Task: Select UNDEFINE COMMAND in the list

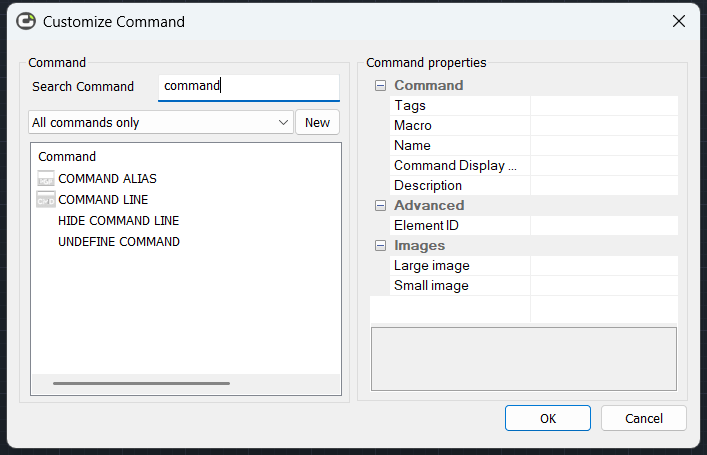Action: [x=119, y=242]
